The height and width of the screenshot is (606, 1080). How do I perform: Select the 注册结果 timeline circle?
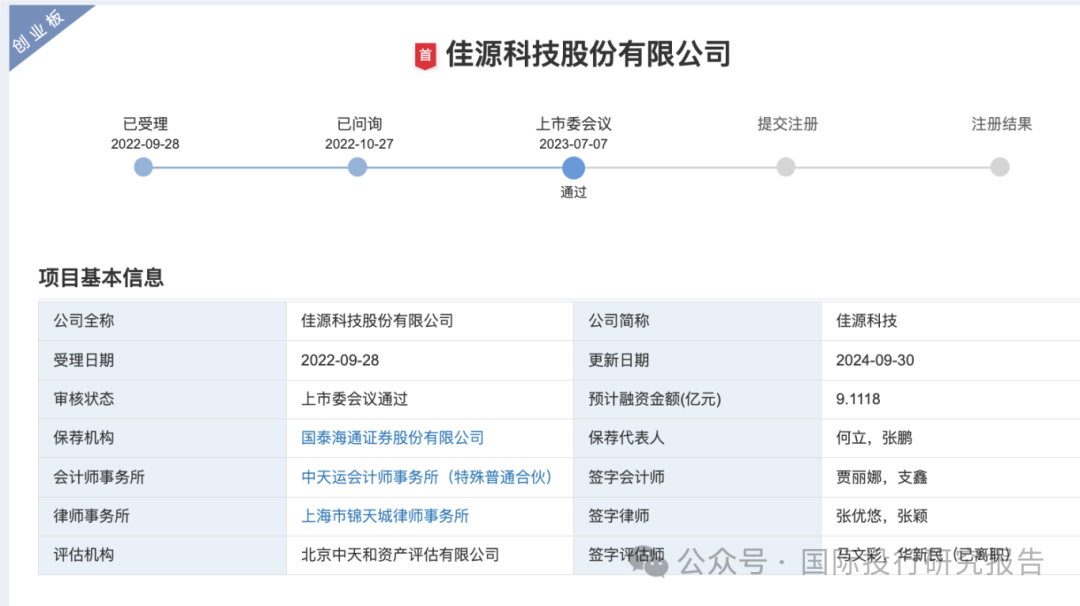click(1000, 167)
